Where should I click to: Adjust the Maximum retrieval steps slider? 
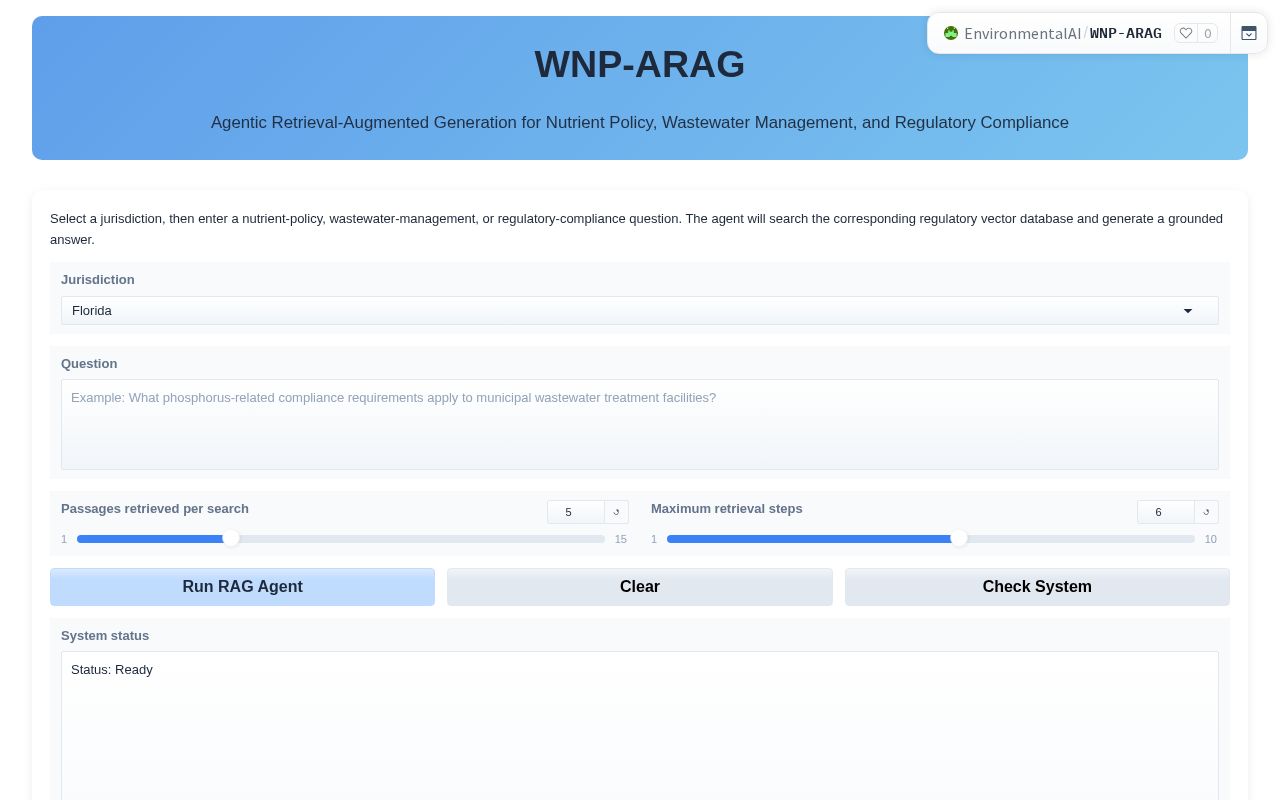point(931,539)
